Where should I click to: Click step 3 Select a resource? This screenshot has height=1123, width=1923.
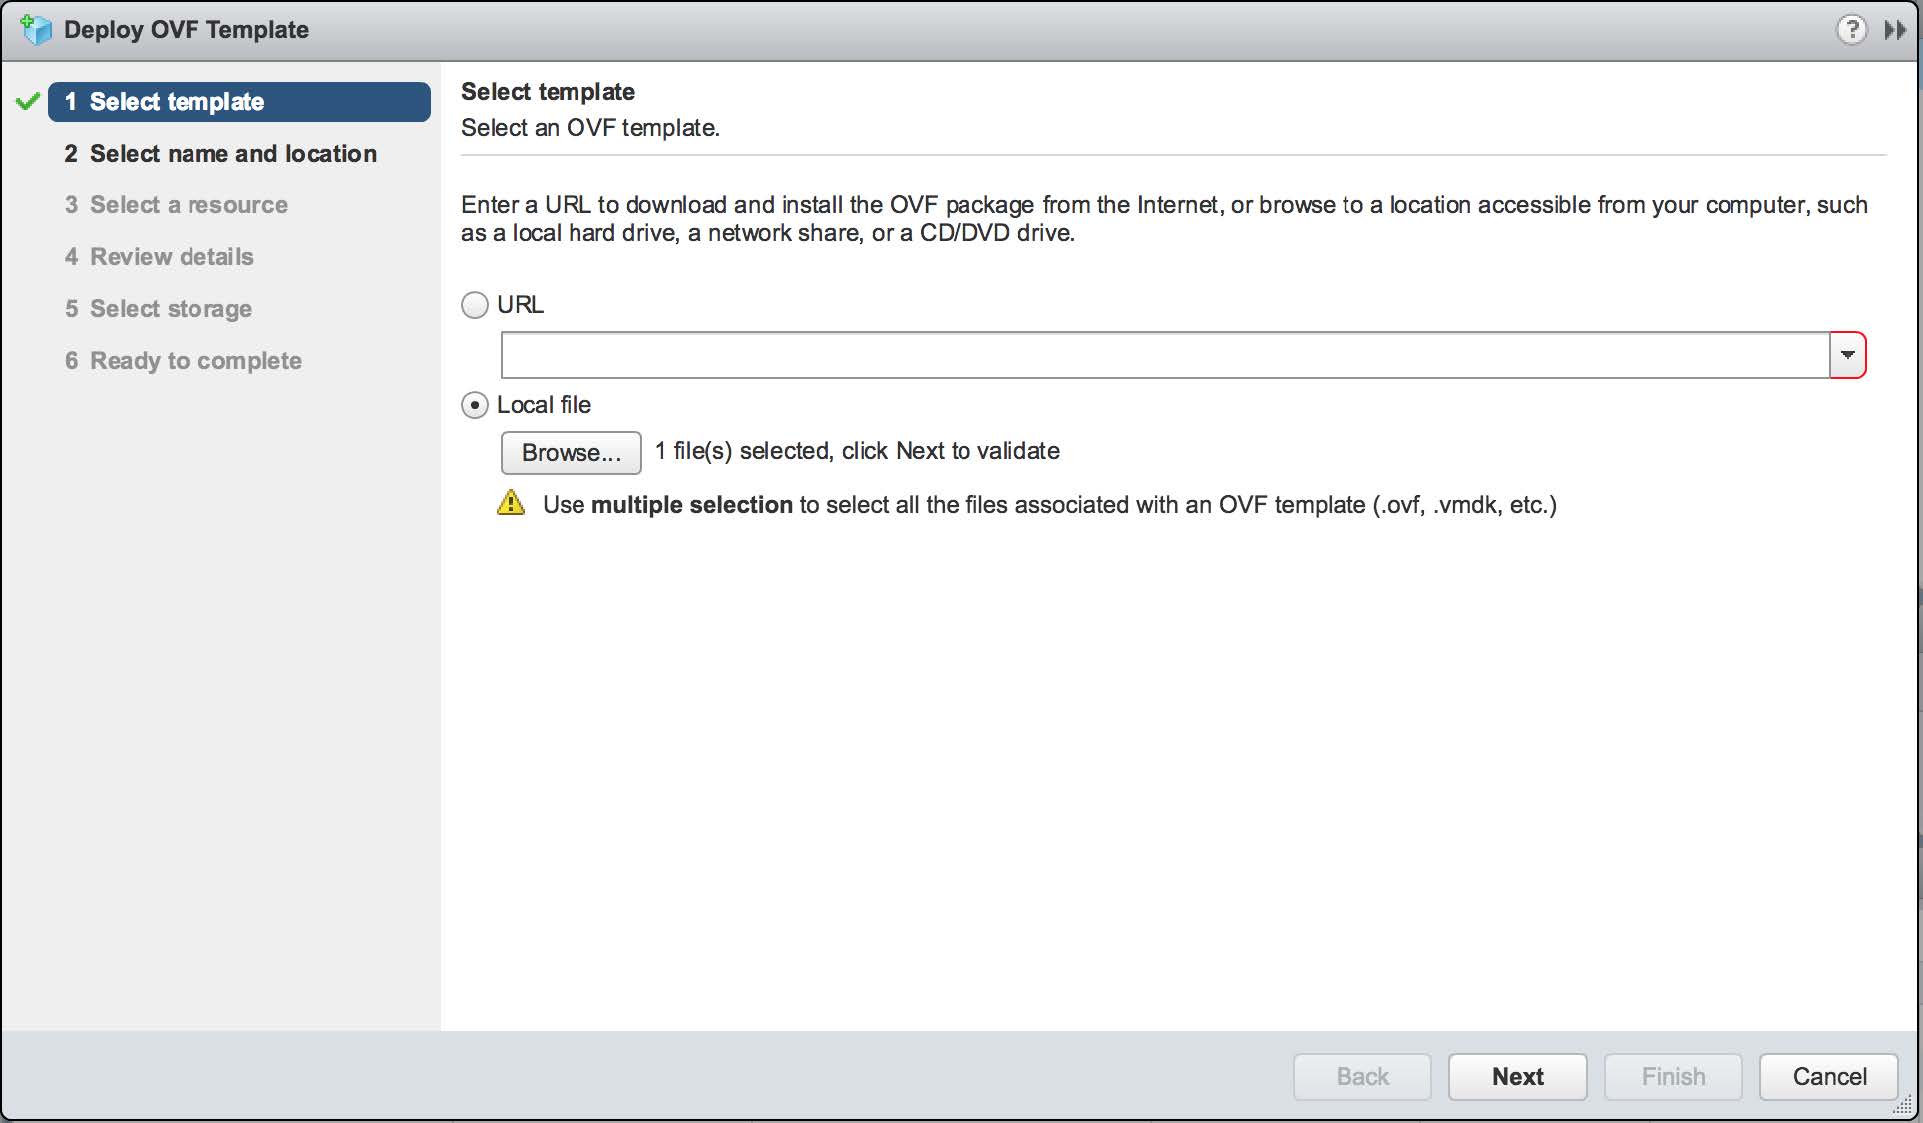pos(177,205)
